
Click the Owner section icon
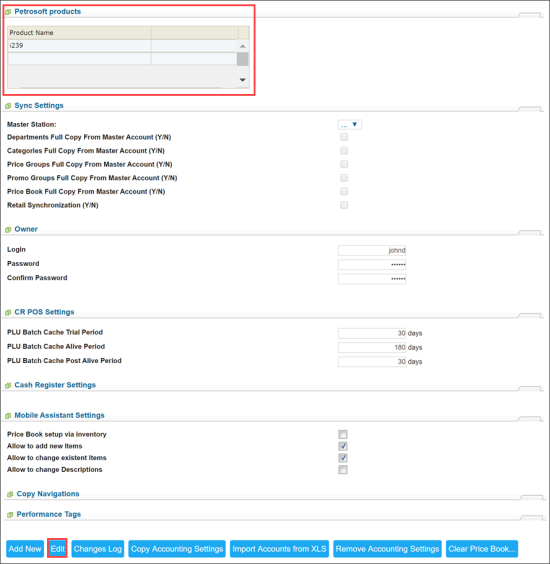(8, 229)
